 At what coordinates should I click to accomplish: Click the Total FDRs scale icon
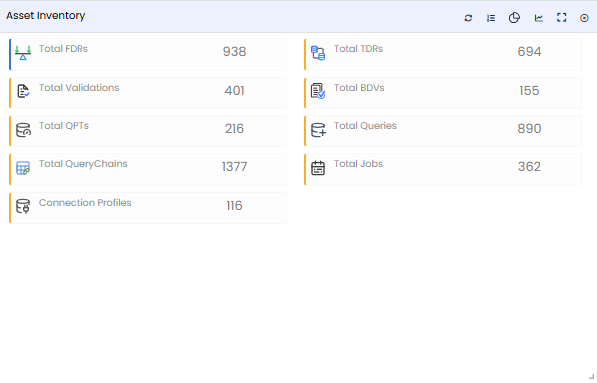(23, 53)
